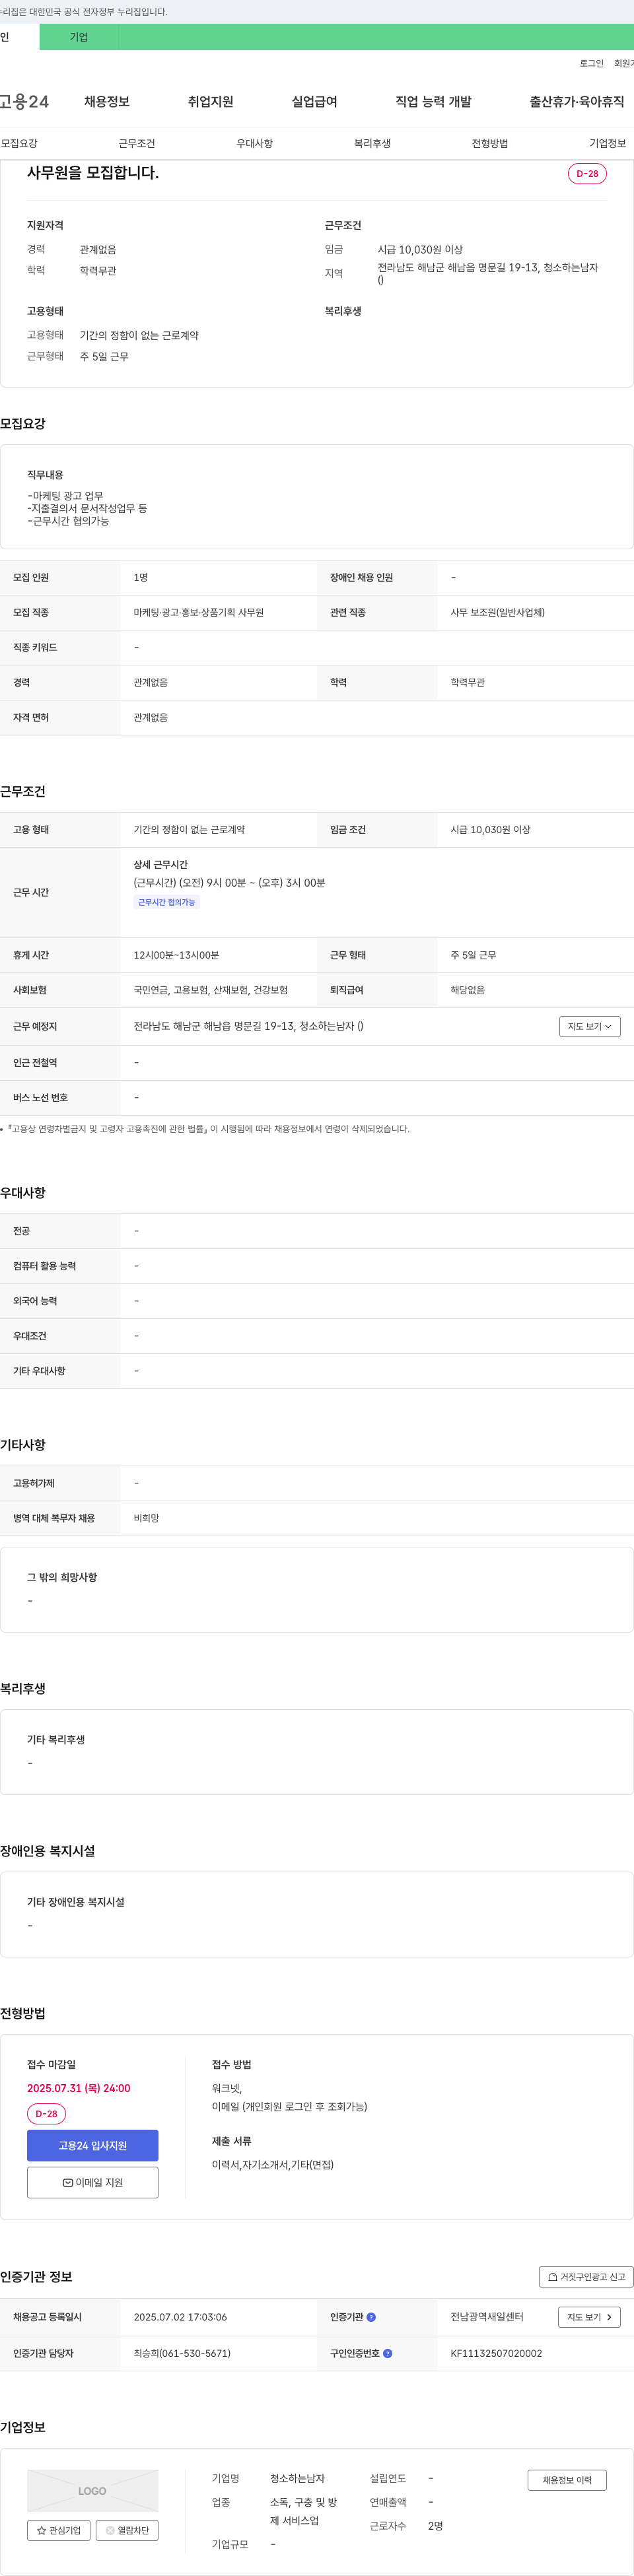The image size is (634, 2576).
Task: Select the job title 사무원을 모집합니다.
Action: (x=93, y=172)
